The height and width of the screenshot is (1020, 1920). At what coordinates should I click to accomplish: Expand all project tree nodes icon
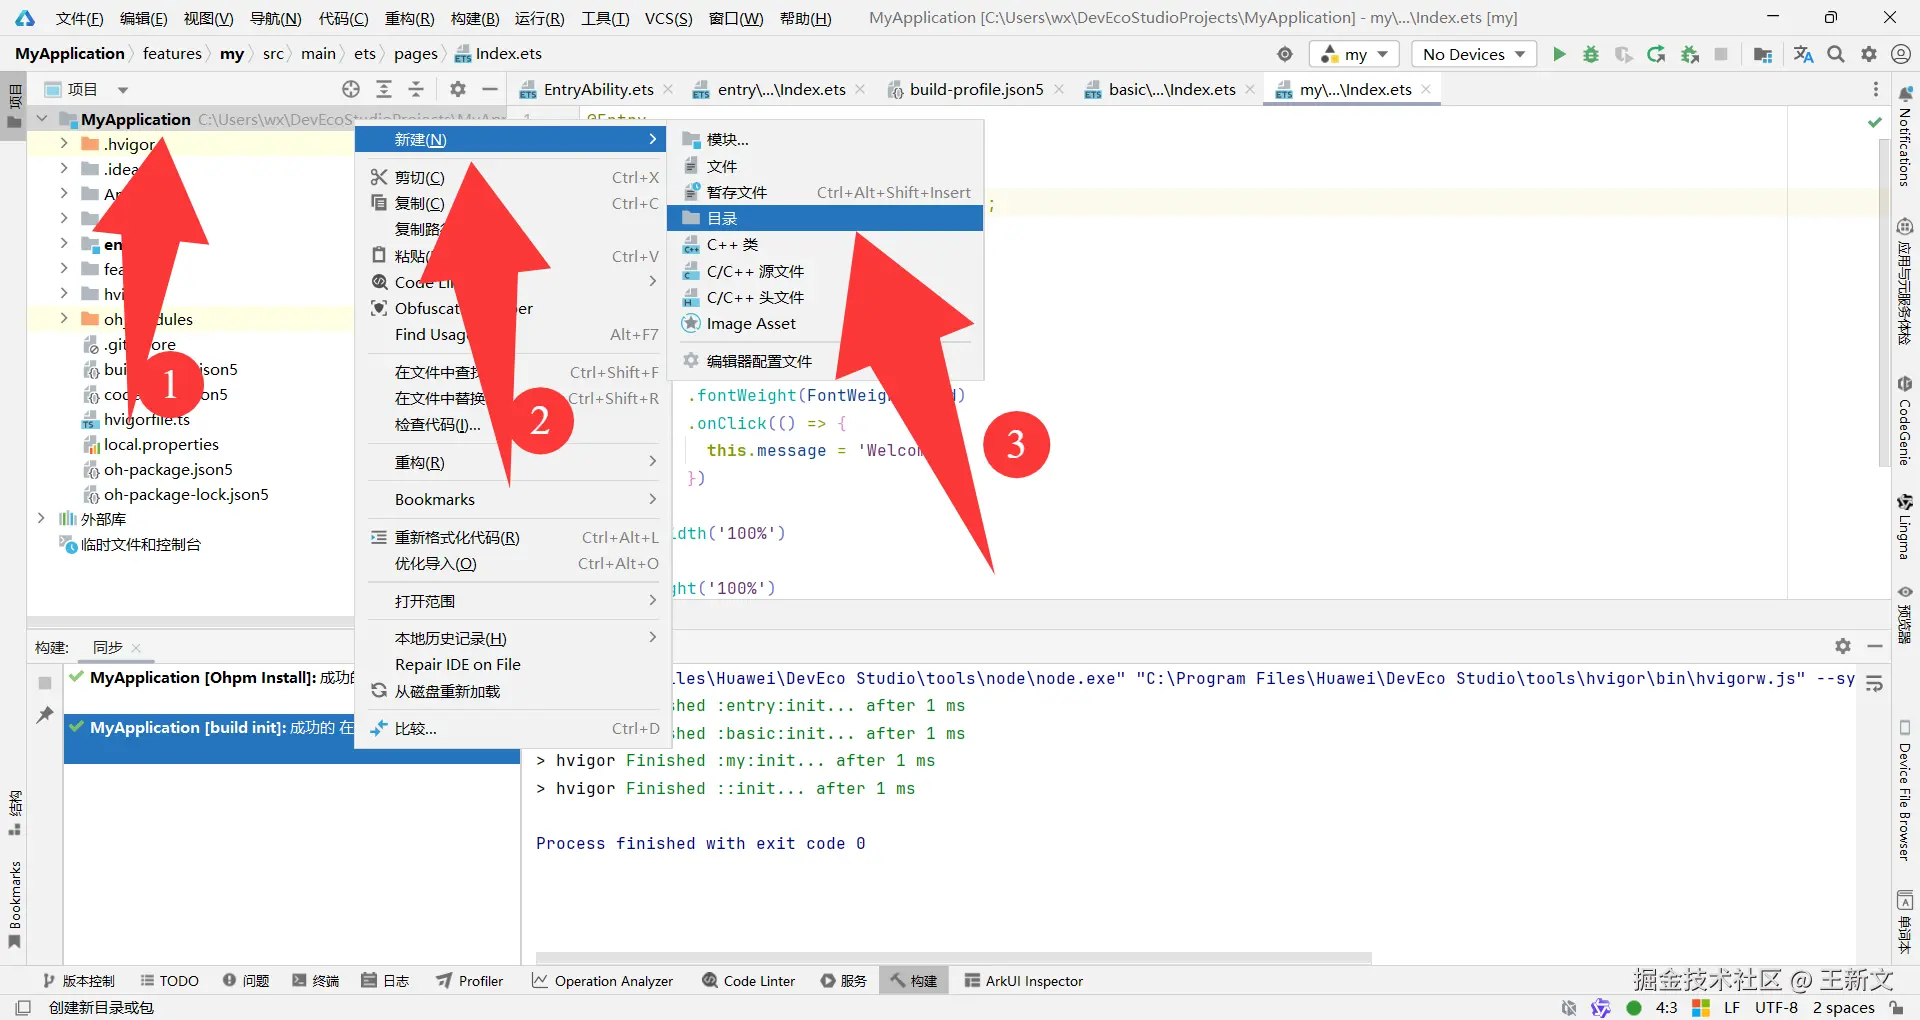pos(384,89)
